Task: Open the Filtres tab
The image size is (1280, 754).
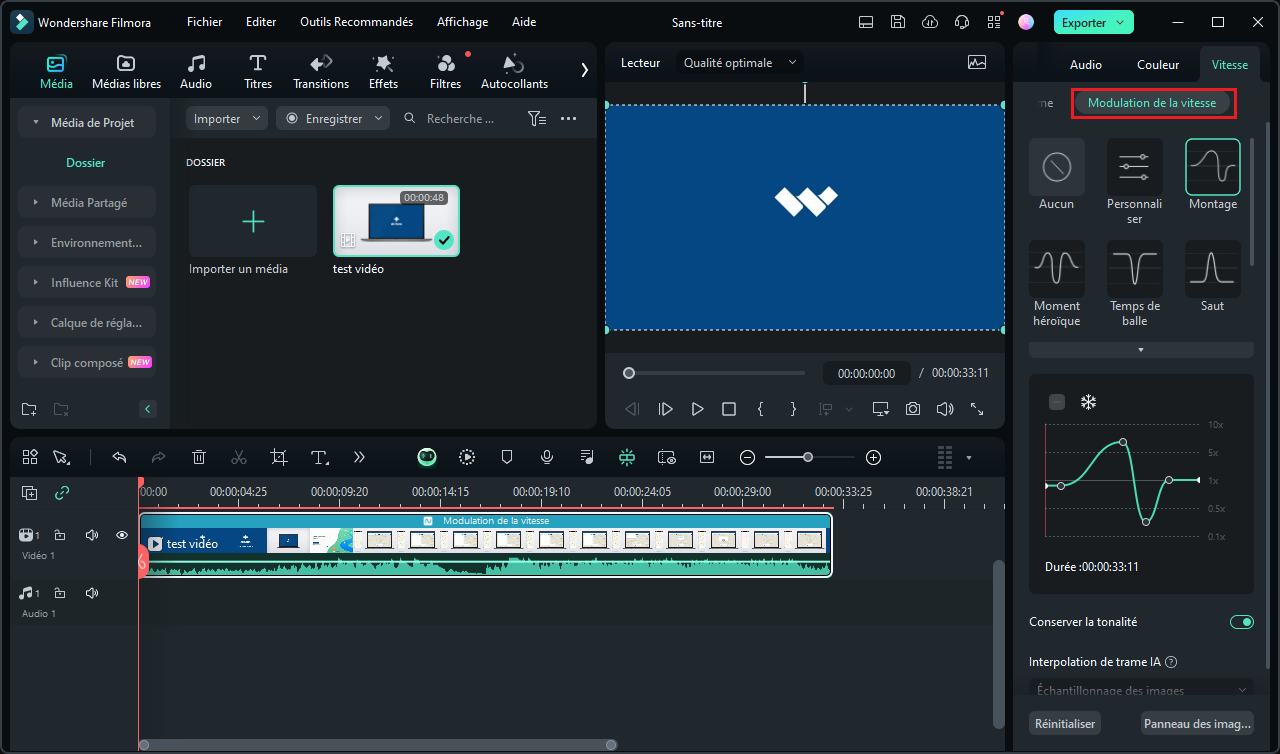Action: click(x=446, y=72)
